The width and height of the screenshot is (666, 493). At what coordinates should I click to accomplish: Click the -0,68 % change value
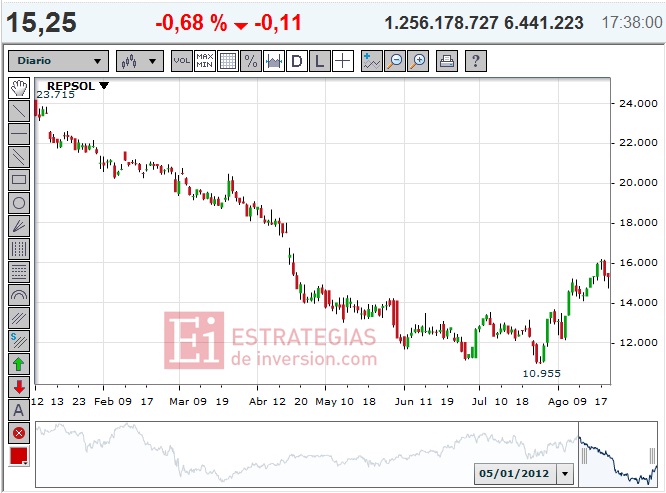[191, 23]
